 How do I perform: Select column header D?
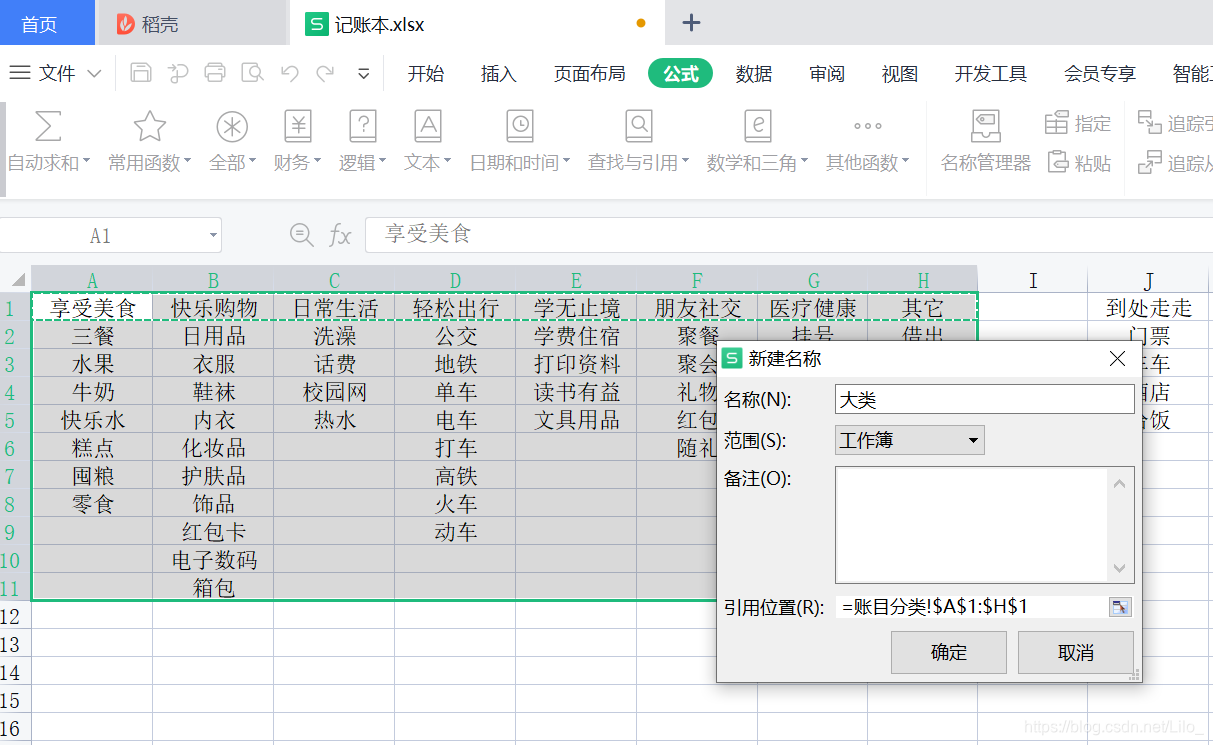(x=455, y=280)
